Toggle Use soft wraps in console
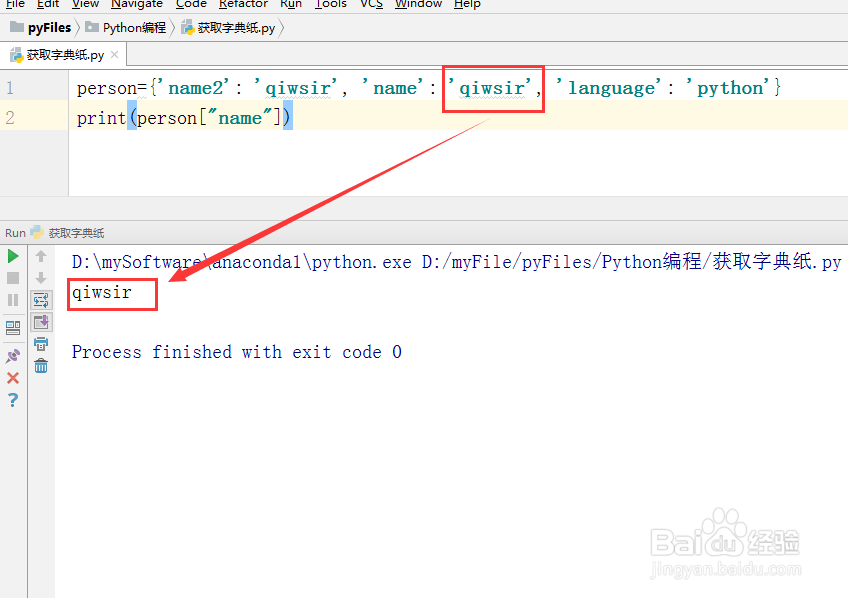 coord(41,300)
